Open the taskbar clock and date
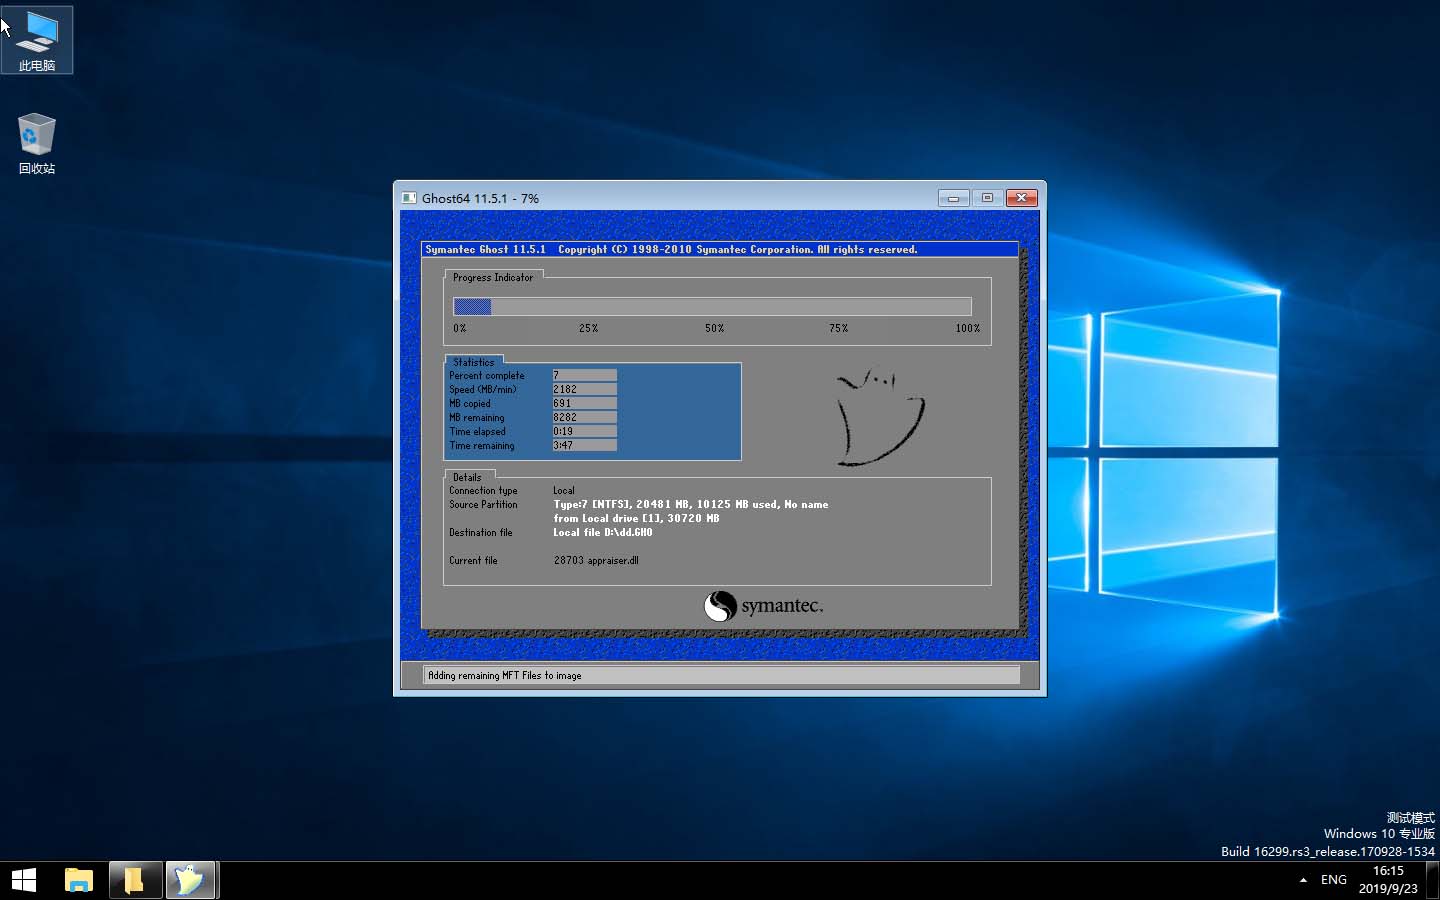The width and height of the screenshot is (1440, 900). (1388, 880)
